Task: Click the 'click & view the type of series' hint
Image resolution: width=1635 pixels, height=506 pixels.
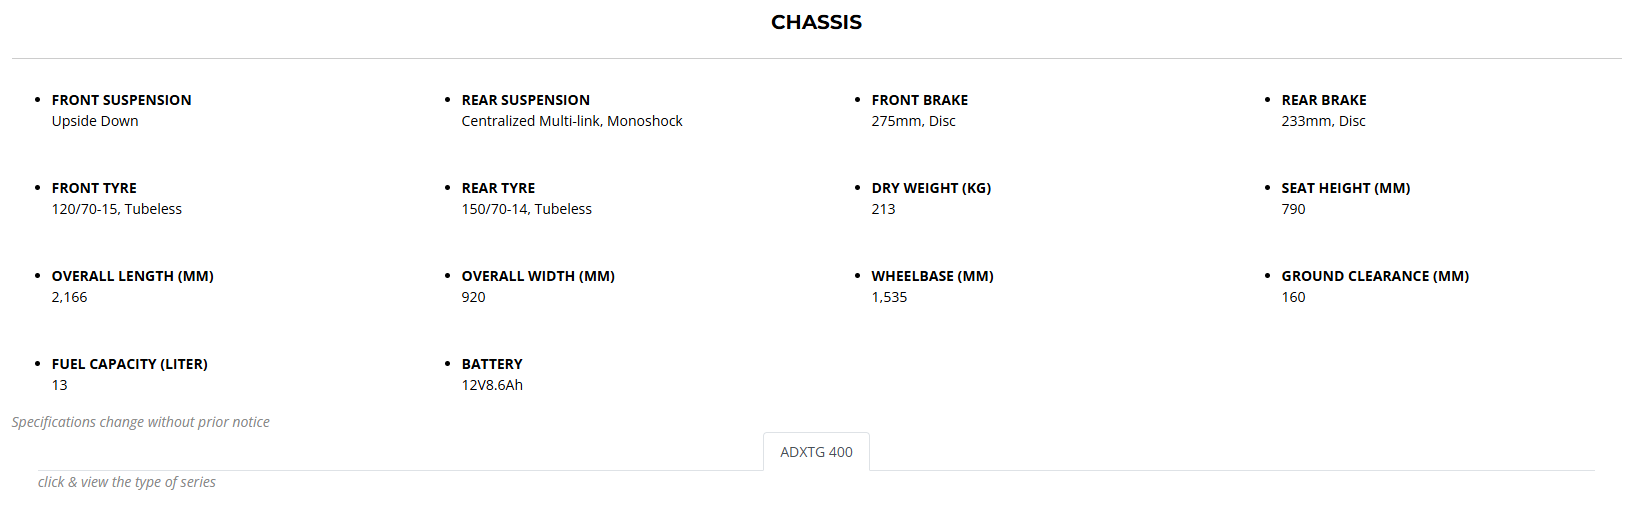Action: (126, 482)
